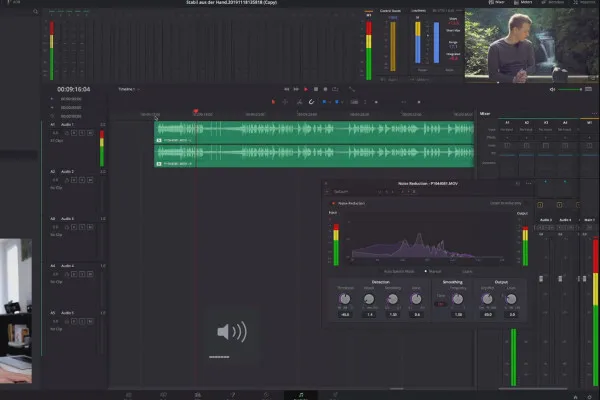Open the Timeline 1 dropdown
Screen dimensions: 600x400
(129, 89)
